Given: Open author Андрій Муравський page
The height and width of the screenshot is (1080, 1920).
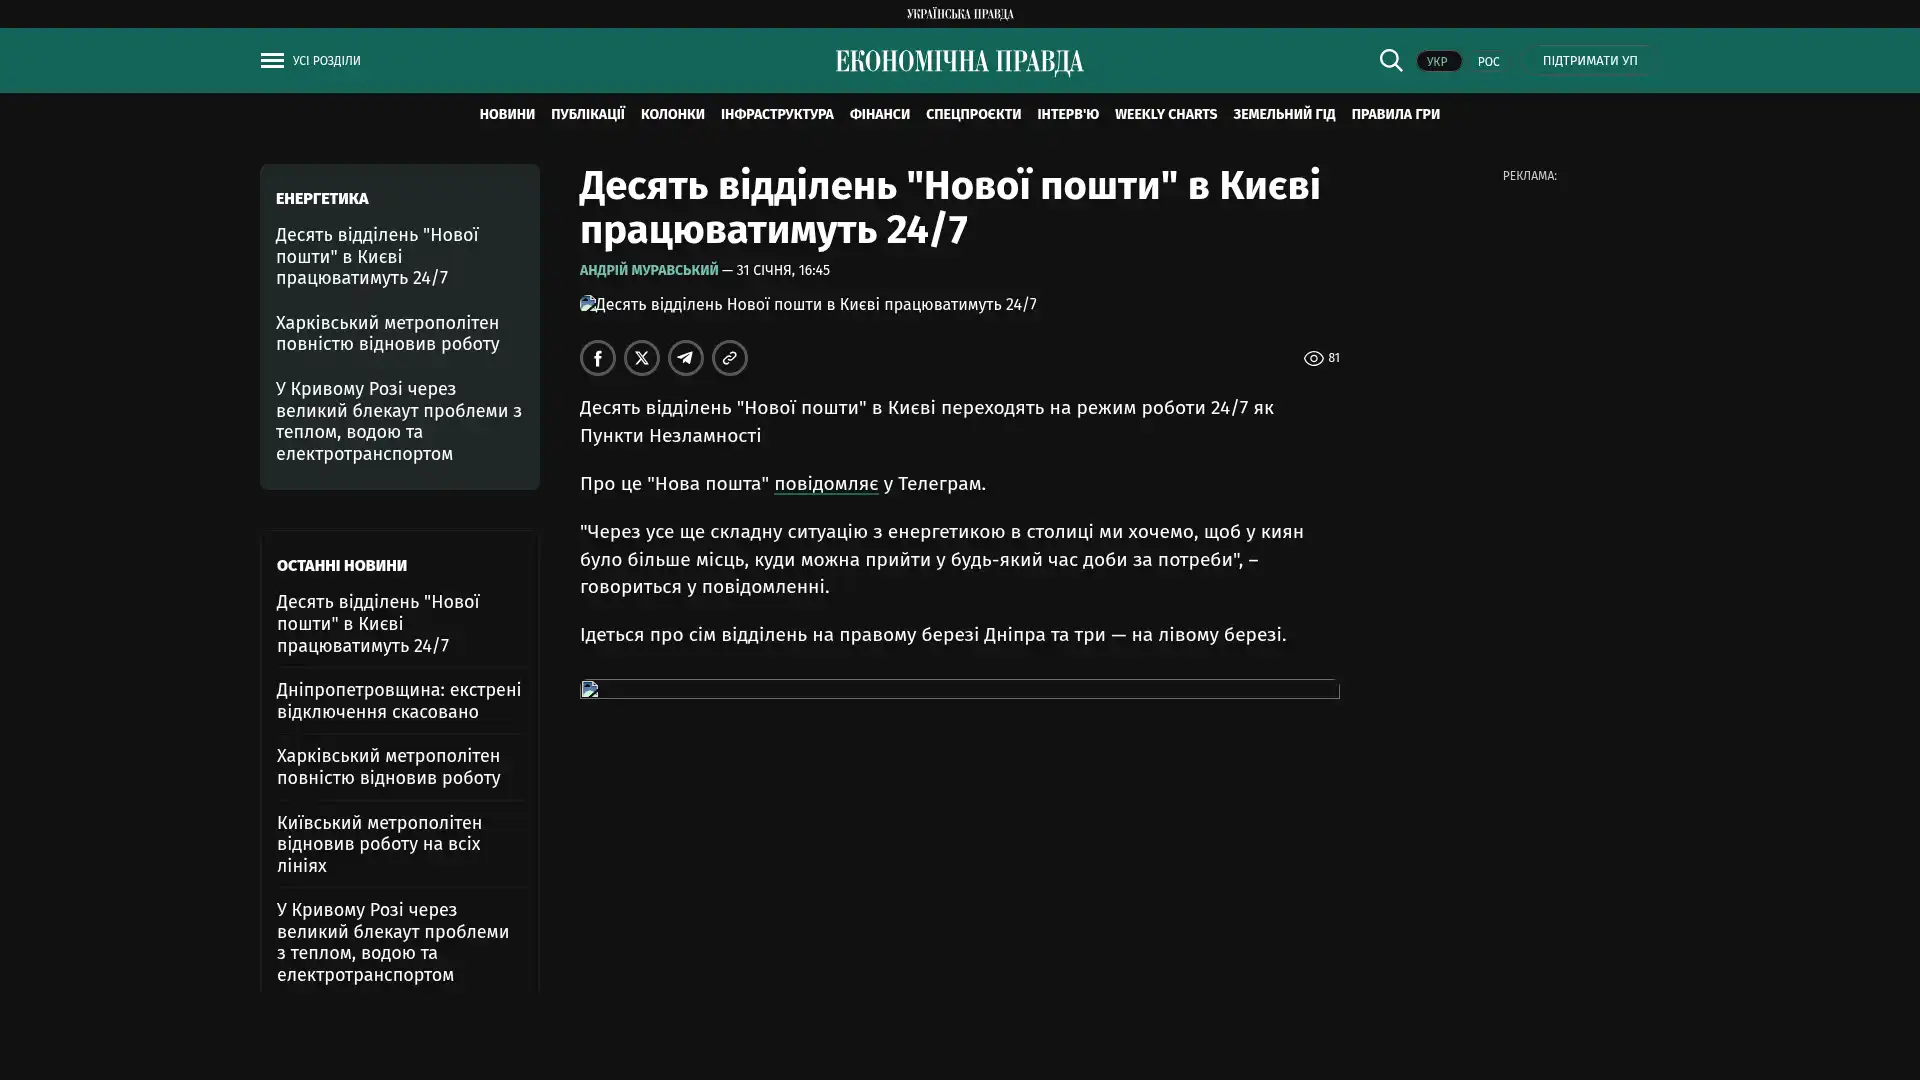Looking at the screenshot, I should coord(649,270).
